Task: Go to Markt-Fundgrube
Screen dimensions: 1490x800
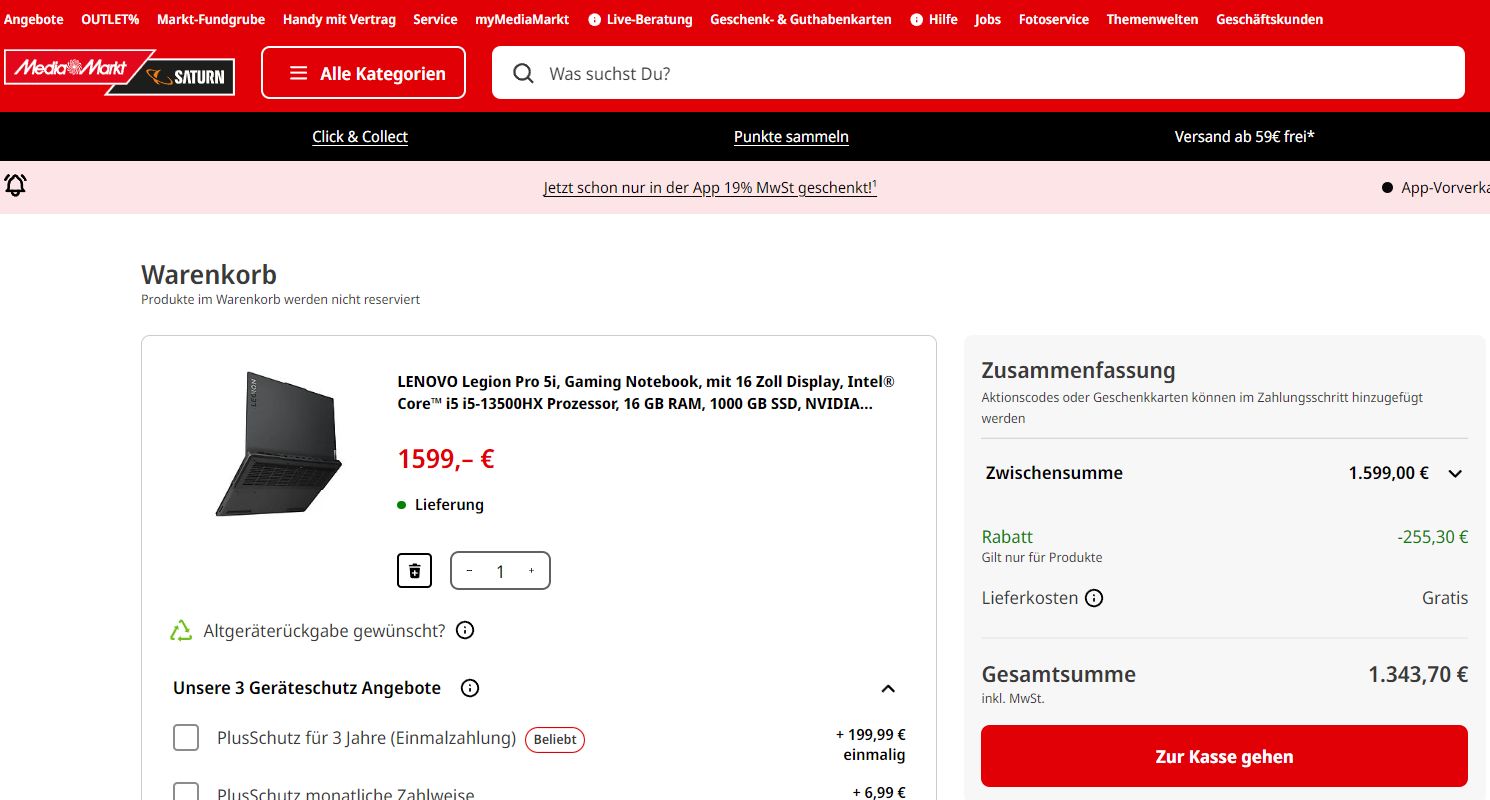Action: pyautogui.click(x=211, y=19)
